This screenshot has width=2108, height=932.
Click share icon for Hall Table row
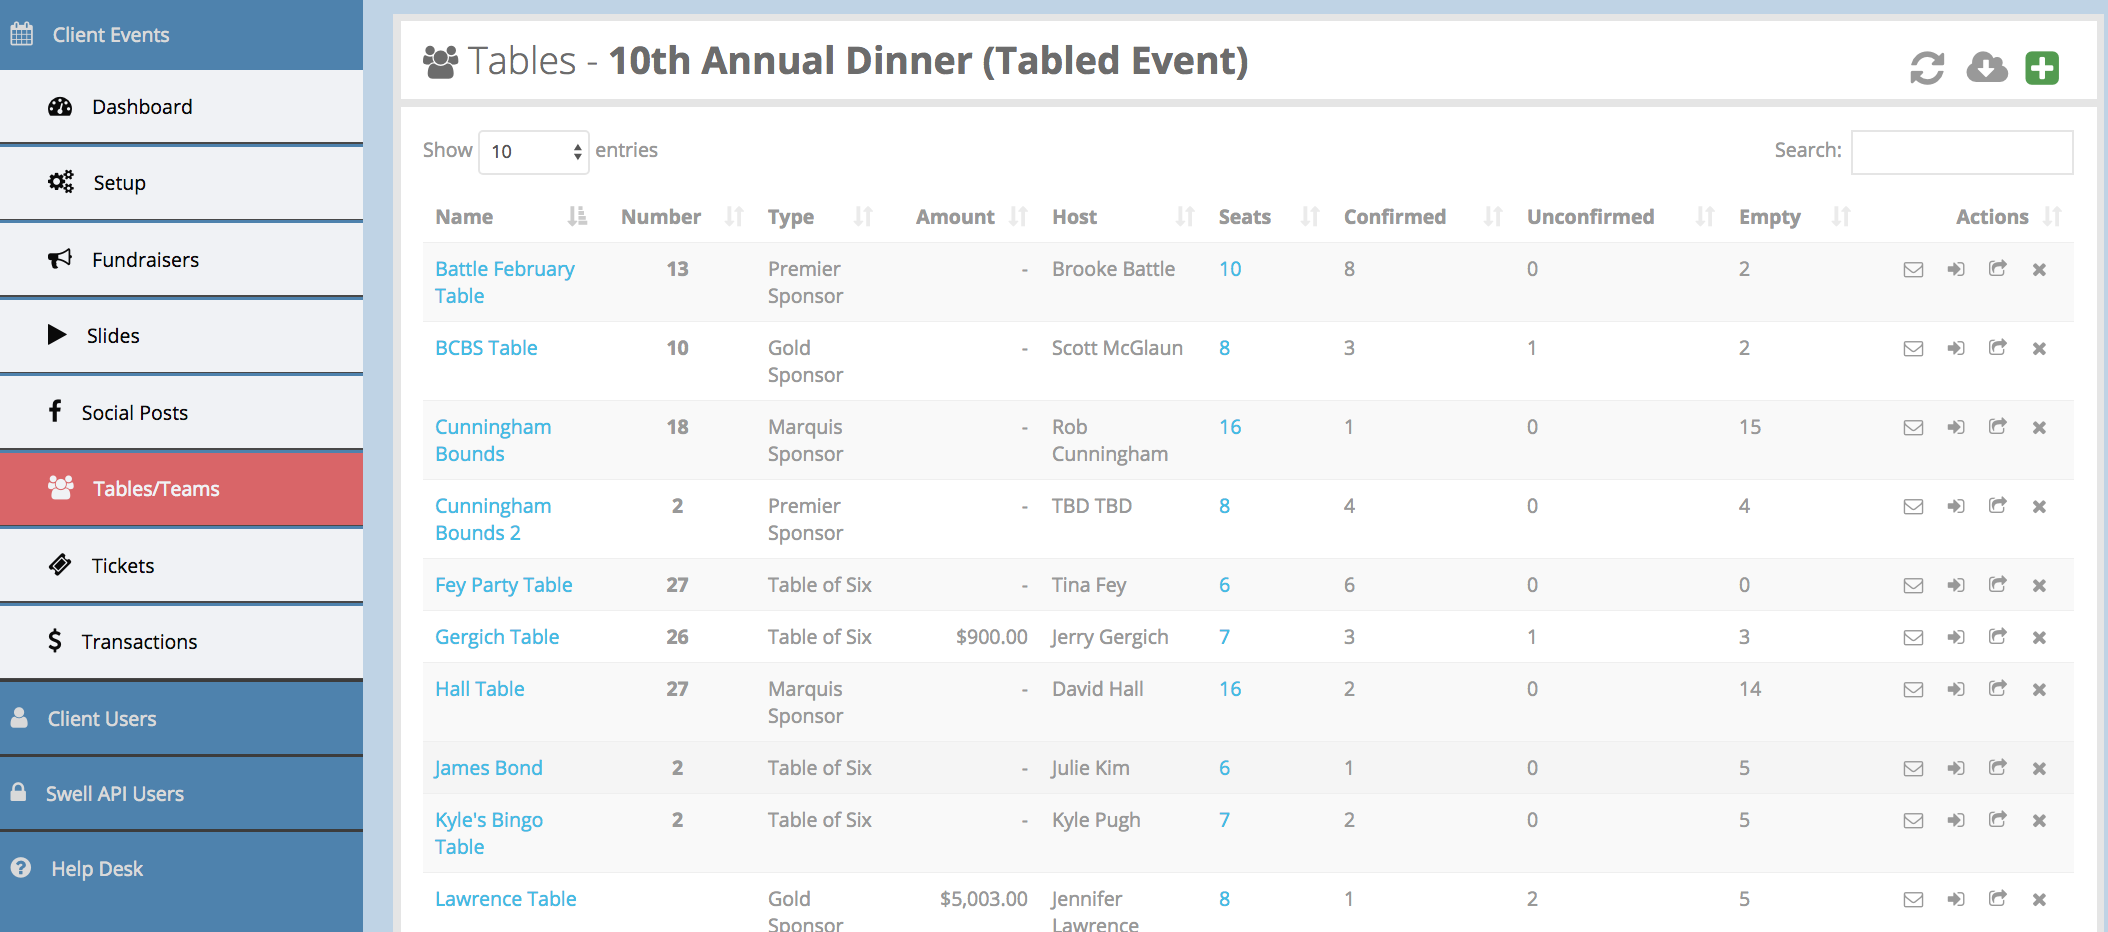tap(1997, 689)
